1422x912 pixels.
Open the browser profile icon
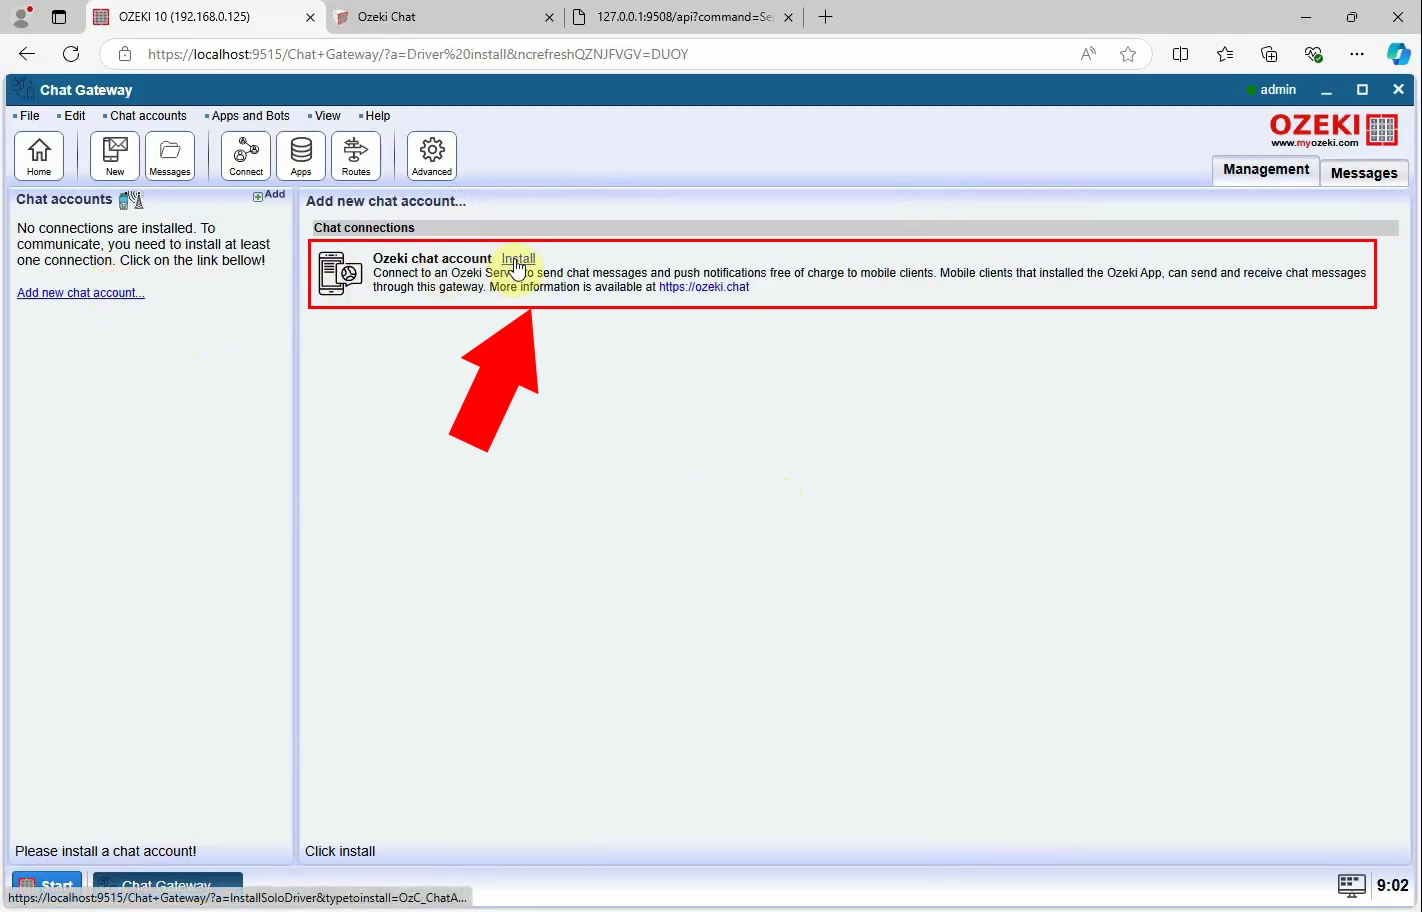(x=21, y=17)
